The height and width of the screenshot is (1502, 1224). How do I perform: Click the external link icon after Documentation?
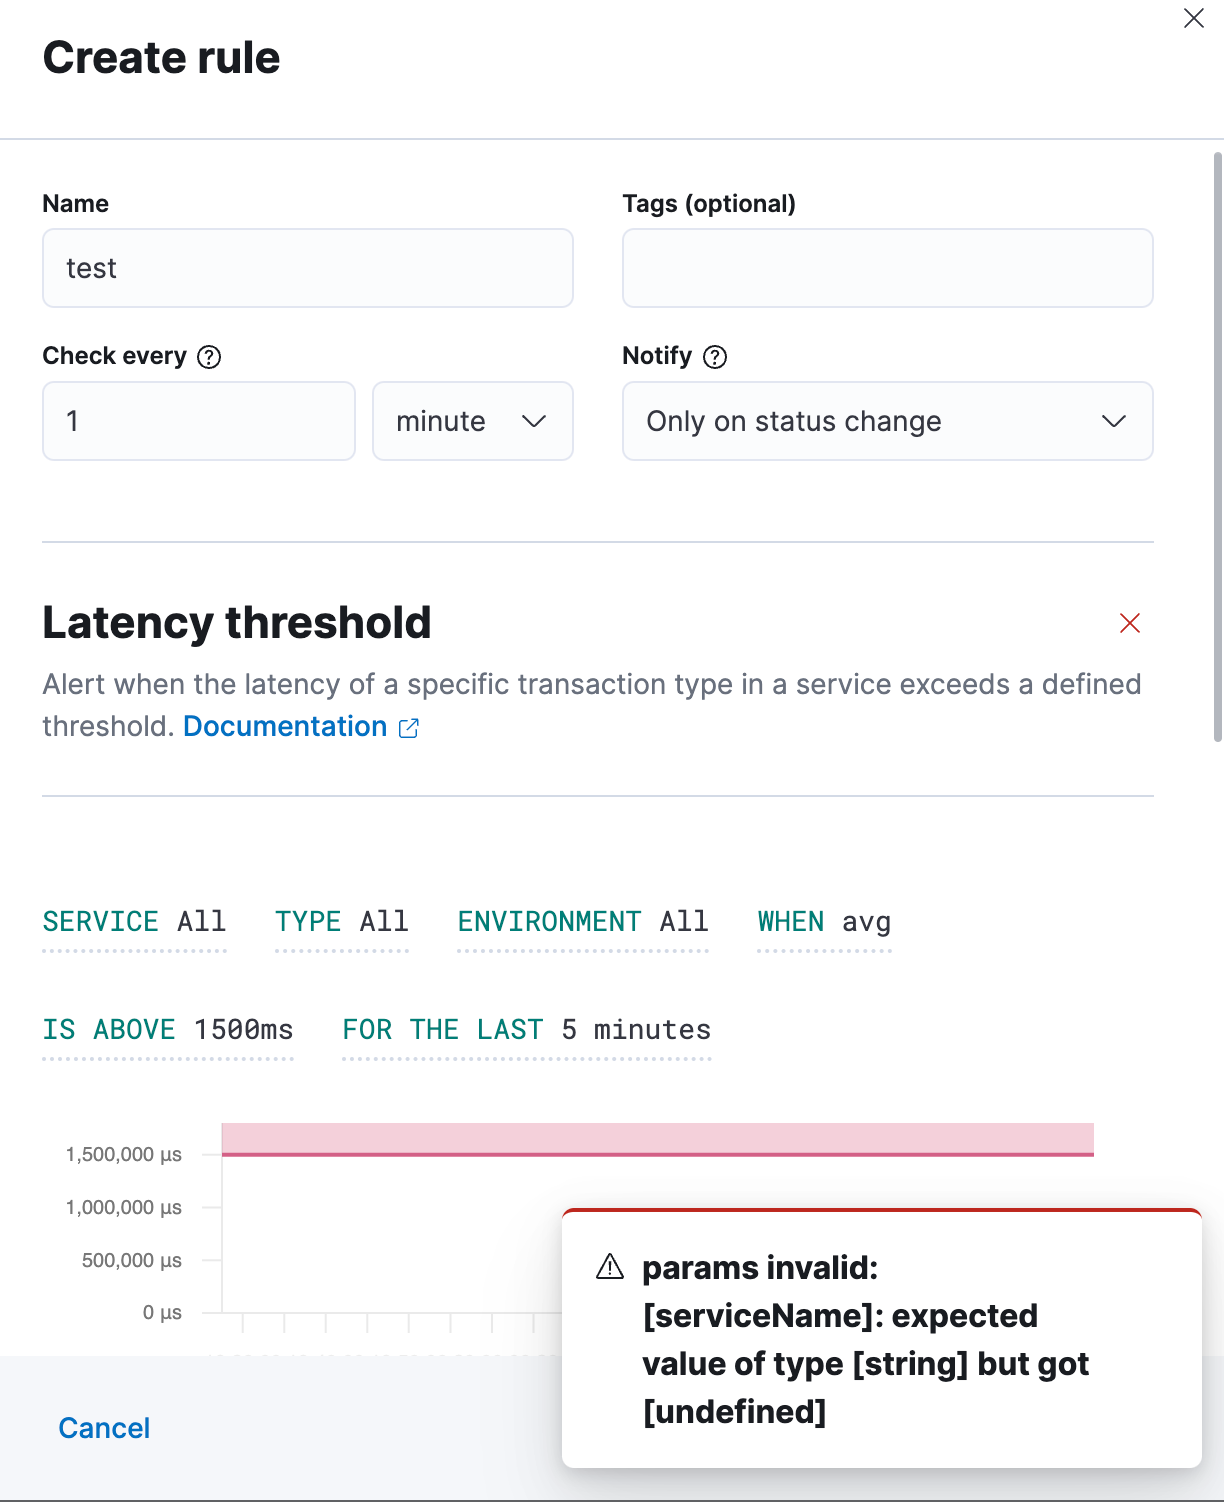(x=409, y=727)
